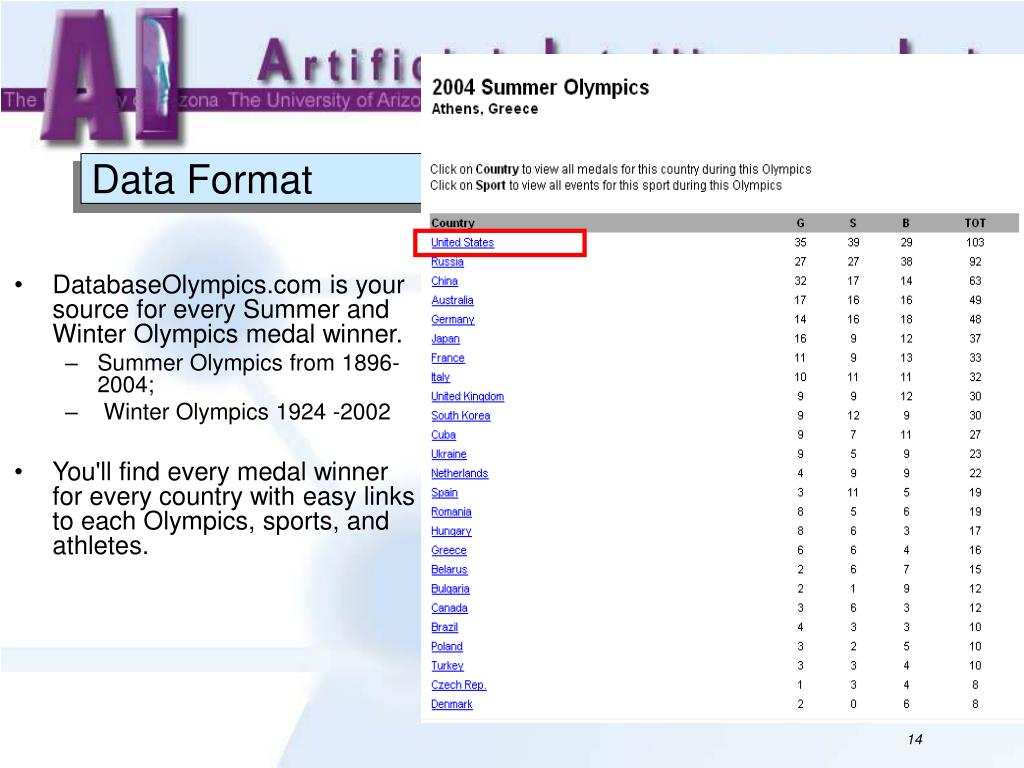Image resolution: width=1024 pixels, height=768 pixels.
Task: Click the "Winter Olympics 1924 -2002" sub-bullet
Action: coord(247,412)
